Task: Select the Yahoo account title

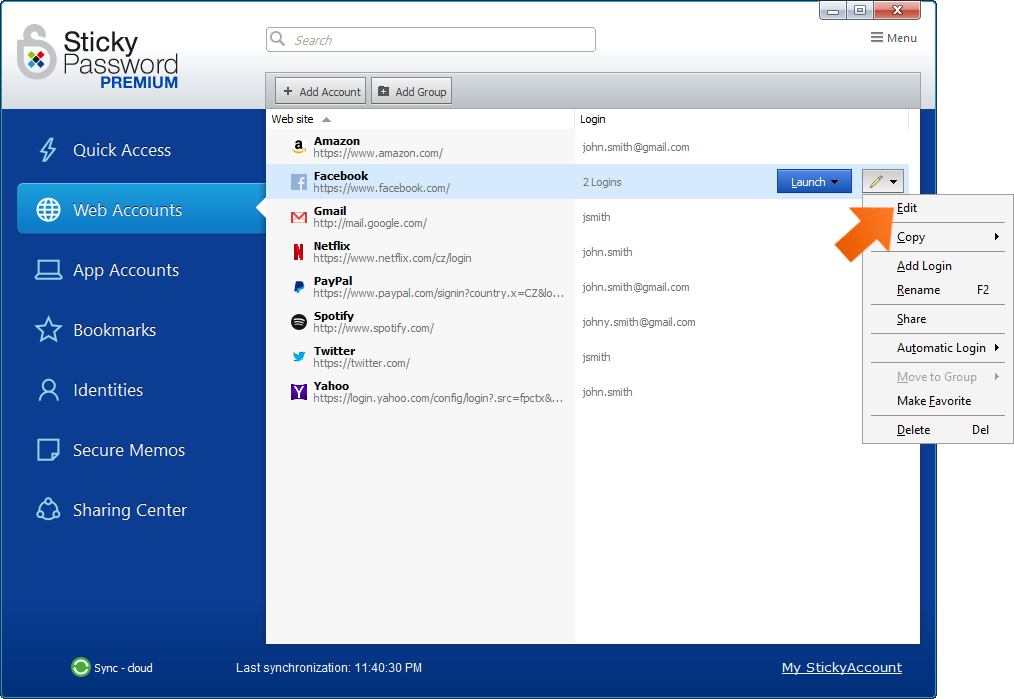Action: pos(331,385)
